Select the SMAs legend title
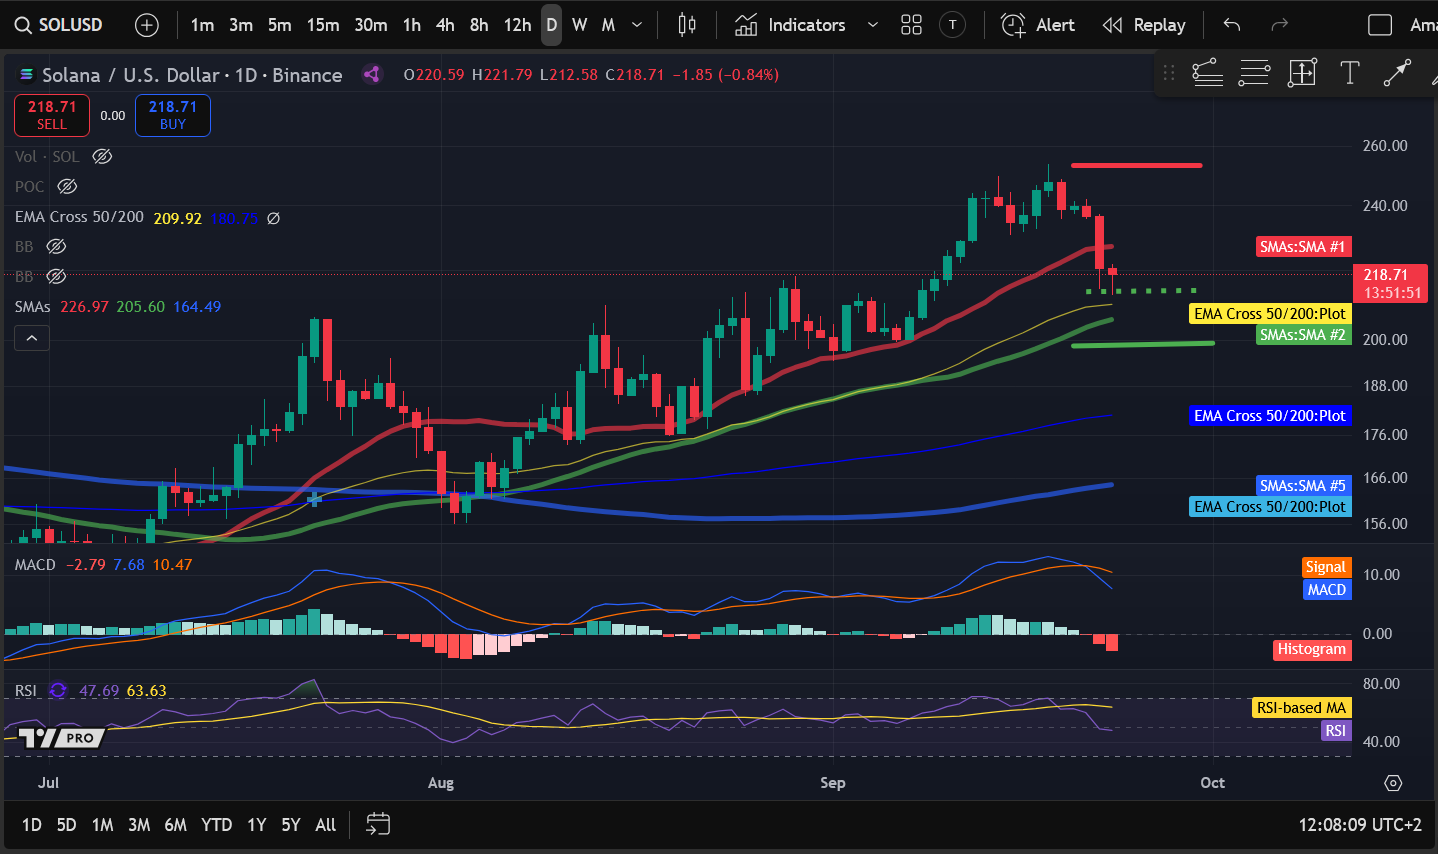The height and width of the screenshot is (854, 1438). tap(33, 306)
